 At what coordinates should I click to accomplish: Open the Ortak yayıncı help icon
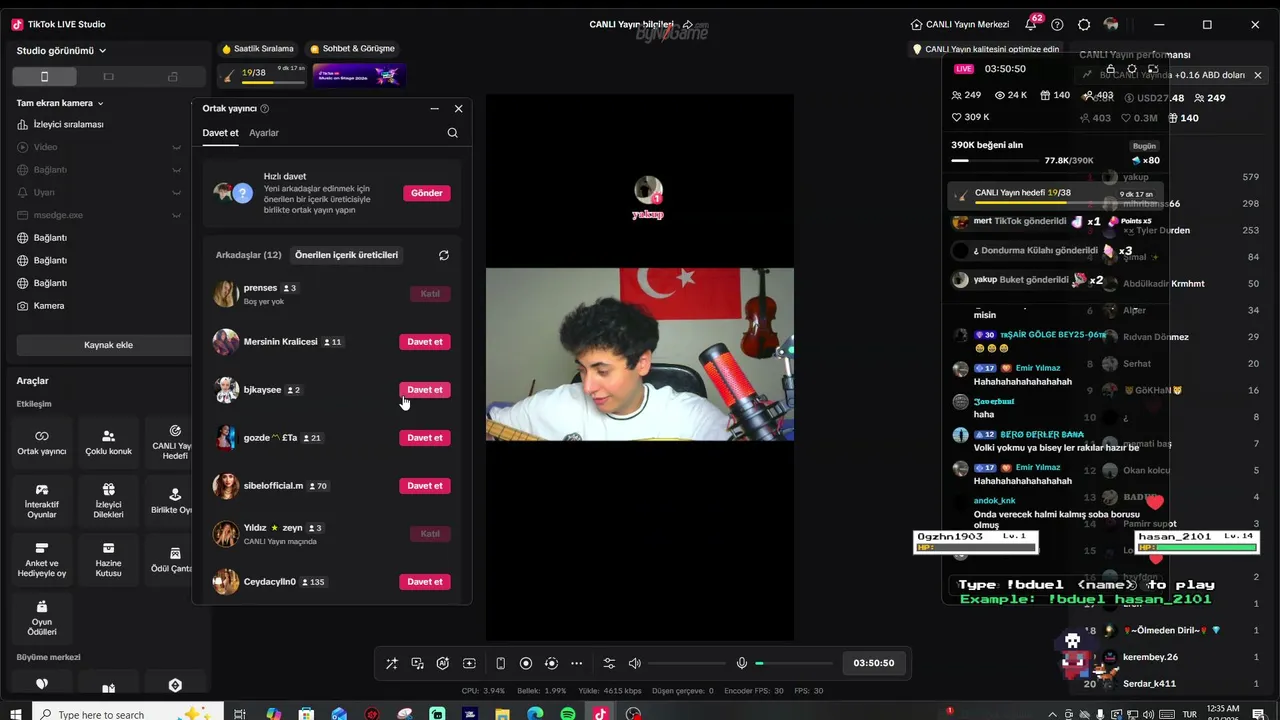tap(264, 109)
